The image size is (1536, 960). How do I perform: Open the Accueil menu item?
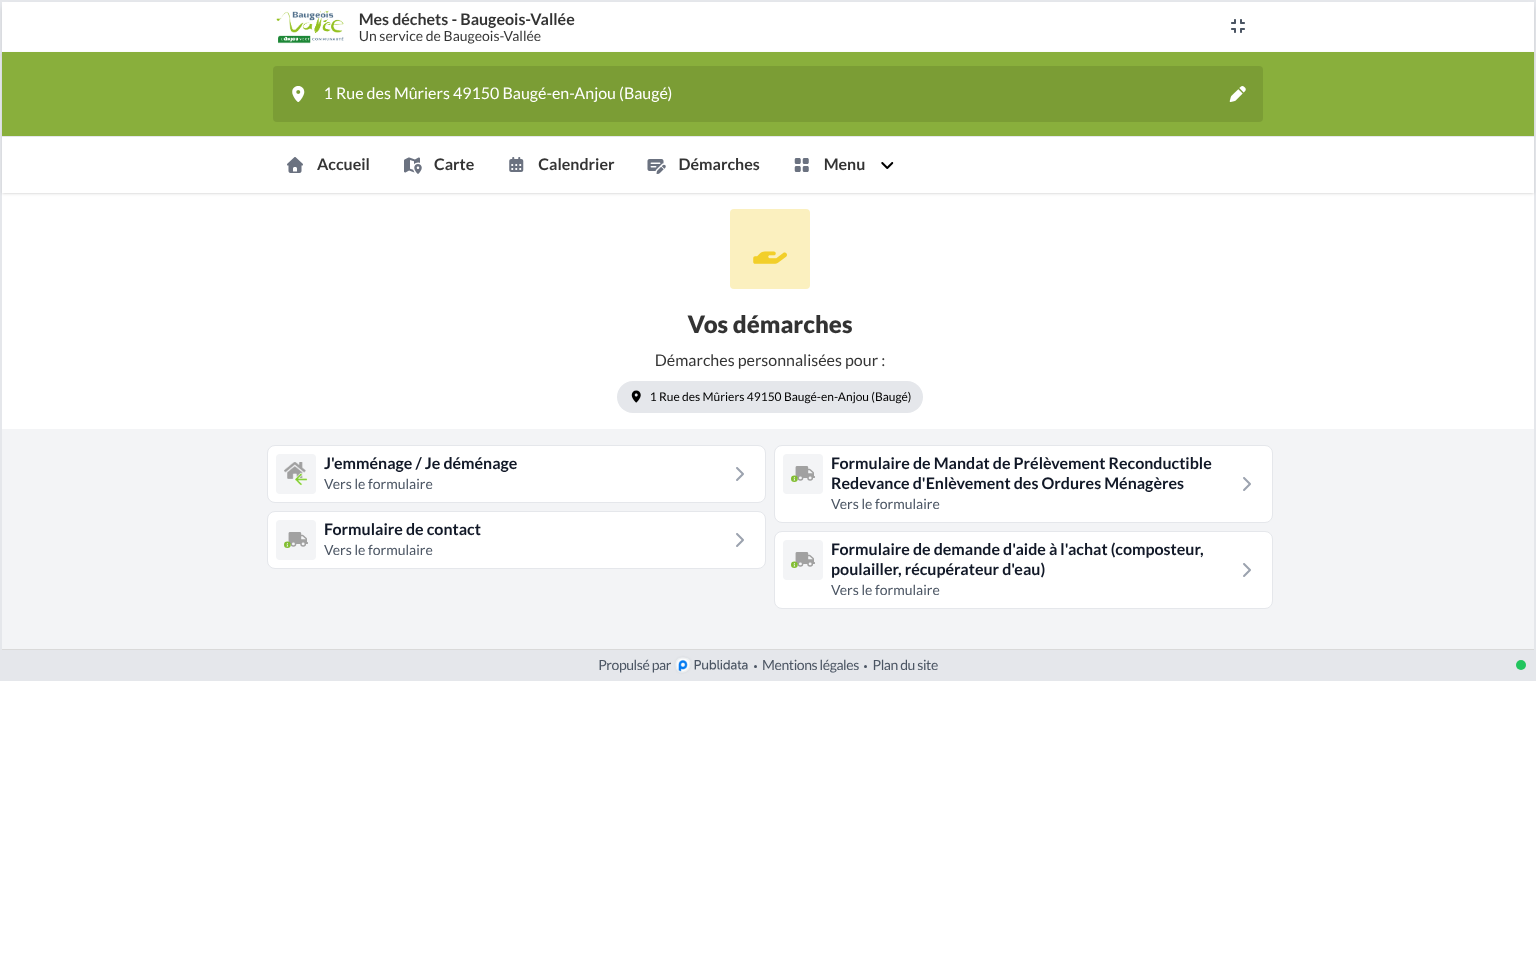tap(328, 165)
